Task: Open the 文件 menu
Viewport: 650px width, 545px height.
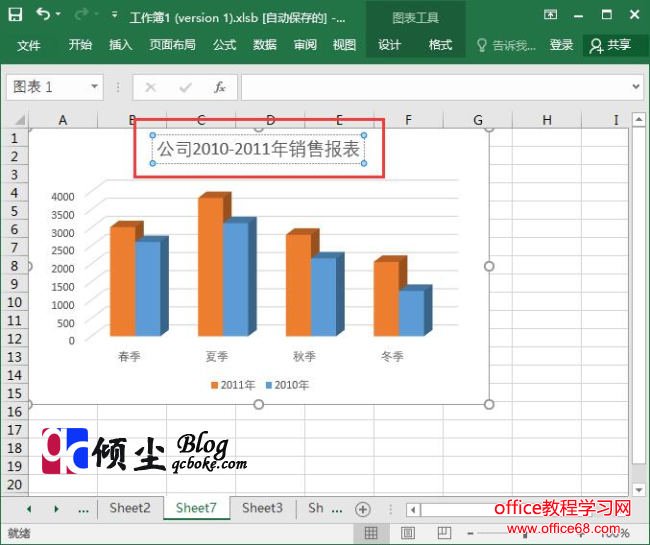Action: 29,45
